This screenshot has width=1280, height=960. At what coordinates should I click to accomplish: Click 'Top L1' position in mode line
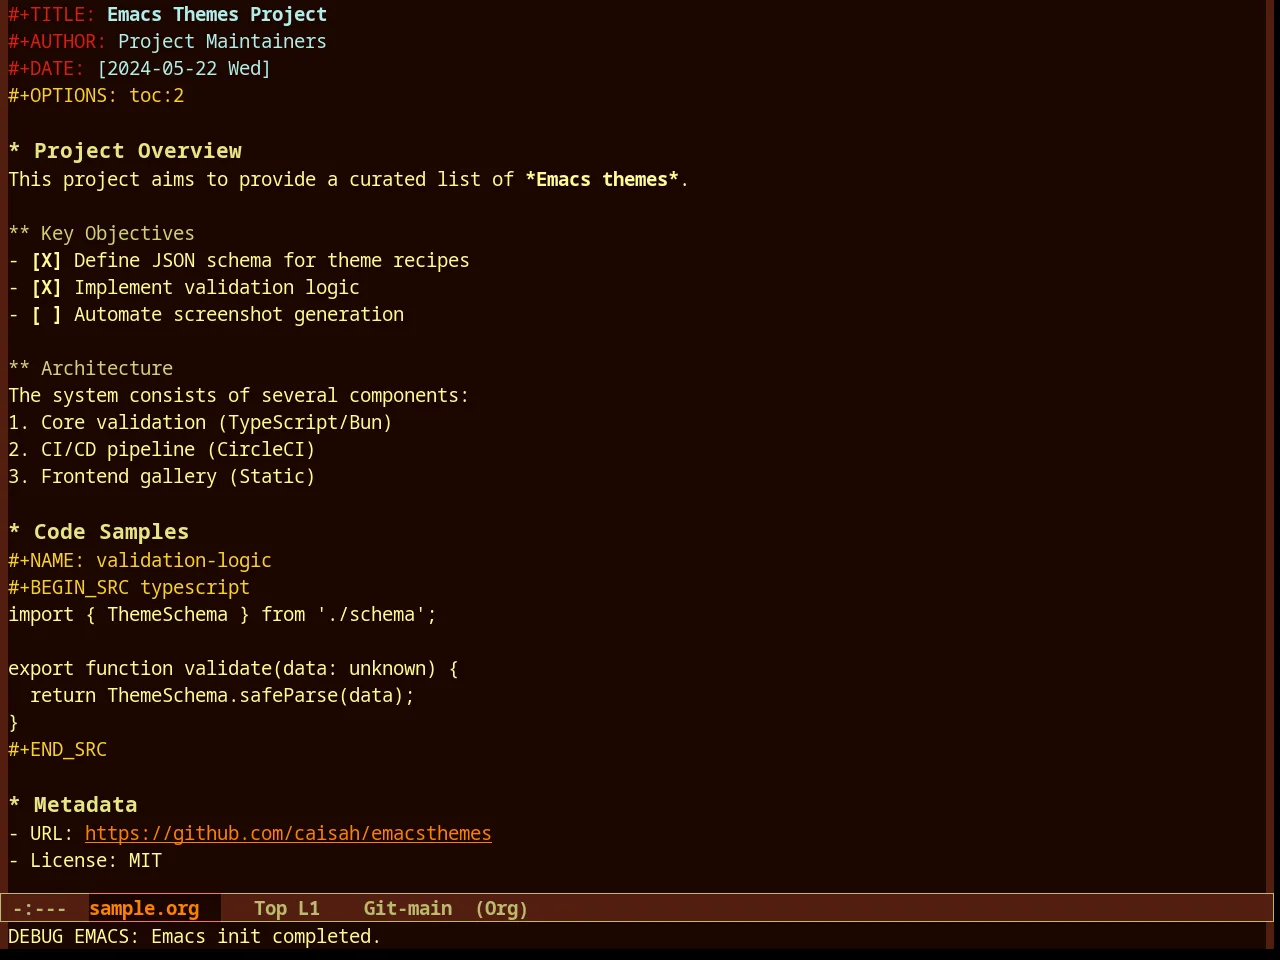286,909
